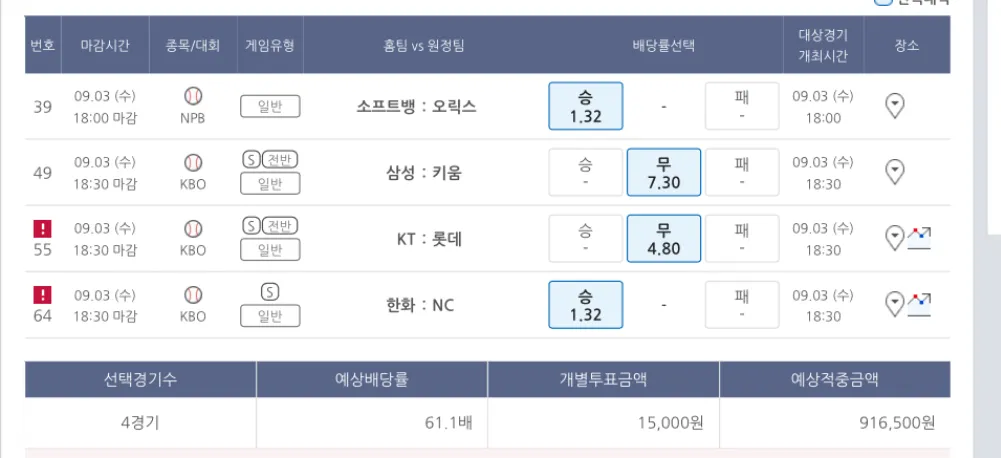This screenshot has width=1001, height=458.
Task: Toggle 승 1.32 for 한화 vs NC
Action: 585,303
